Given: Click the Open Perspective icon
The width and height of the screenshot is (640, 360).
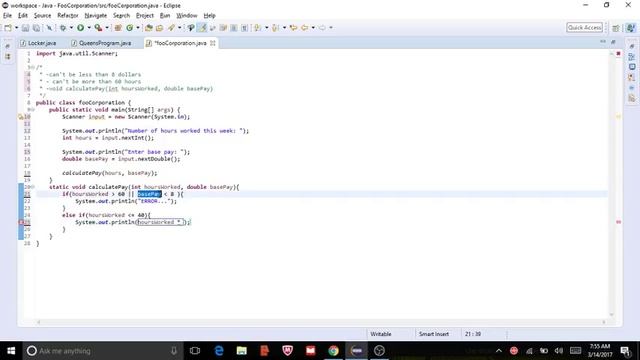Looking at the screenshot, I should point(616,28).
